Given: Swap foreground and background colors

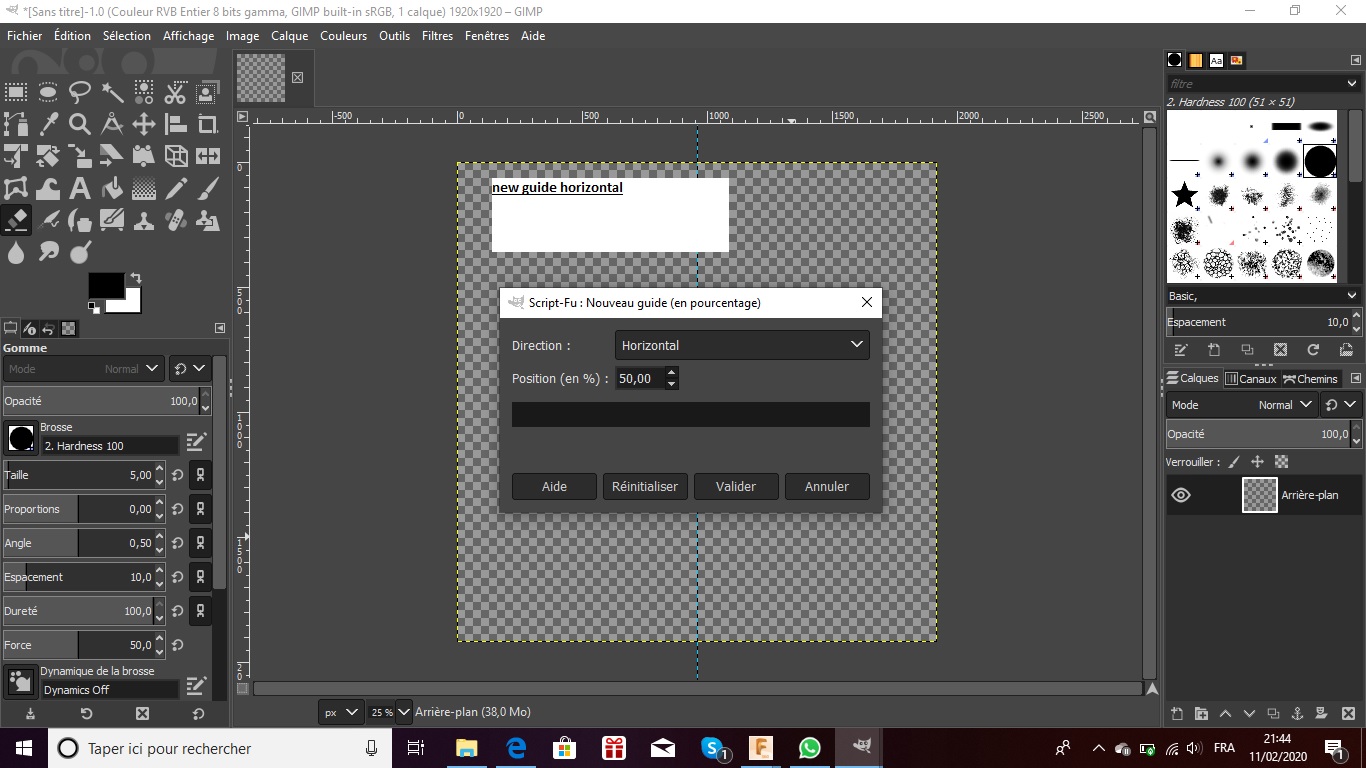Looking at the screenshot, I should (135, 278).
